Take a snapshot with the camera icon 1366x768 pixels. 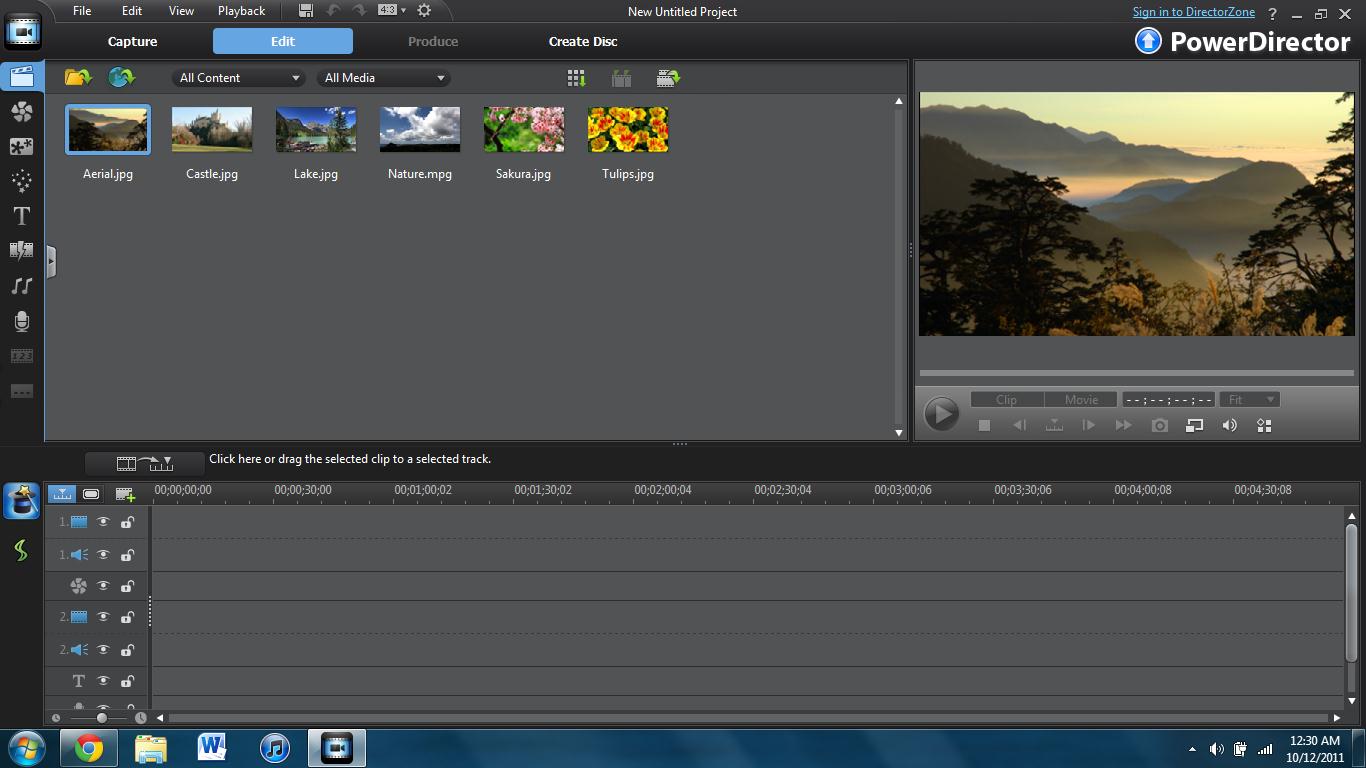click(x=1159, y=425)
